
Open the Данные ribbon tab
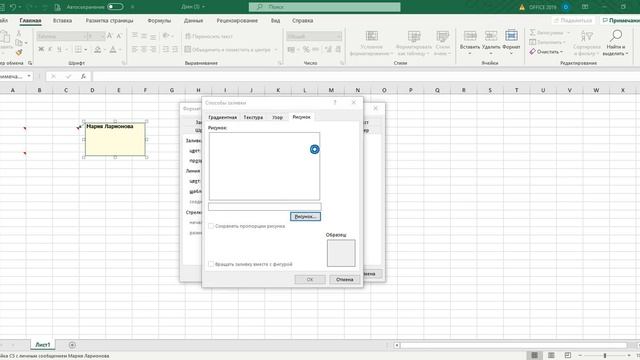[193, 20]
